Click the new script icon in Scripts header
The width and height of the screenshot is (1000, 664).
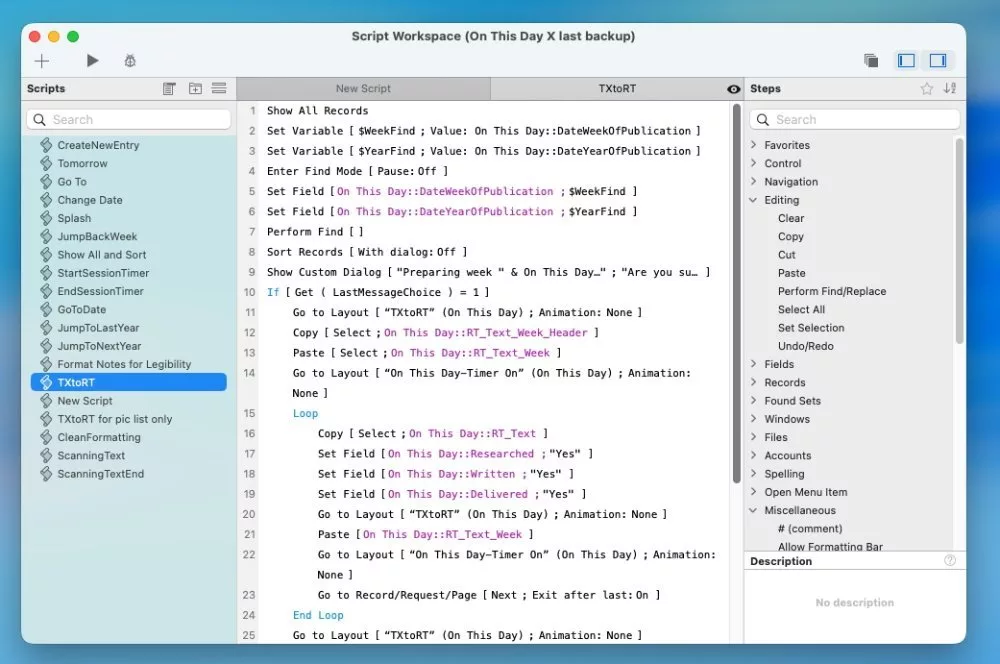[x=169, y=88]
